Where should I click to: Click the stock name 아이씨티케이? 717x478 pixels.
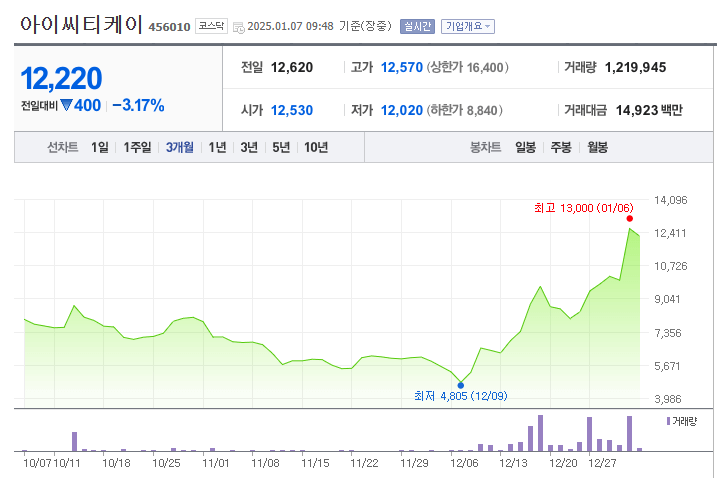81,25
